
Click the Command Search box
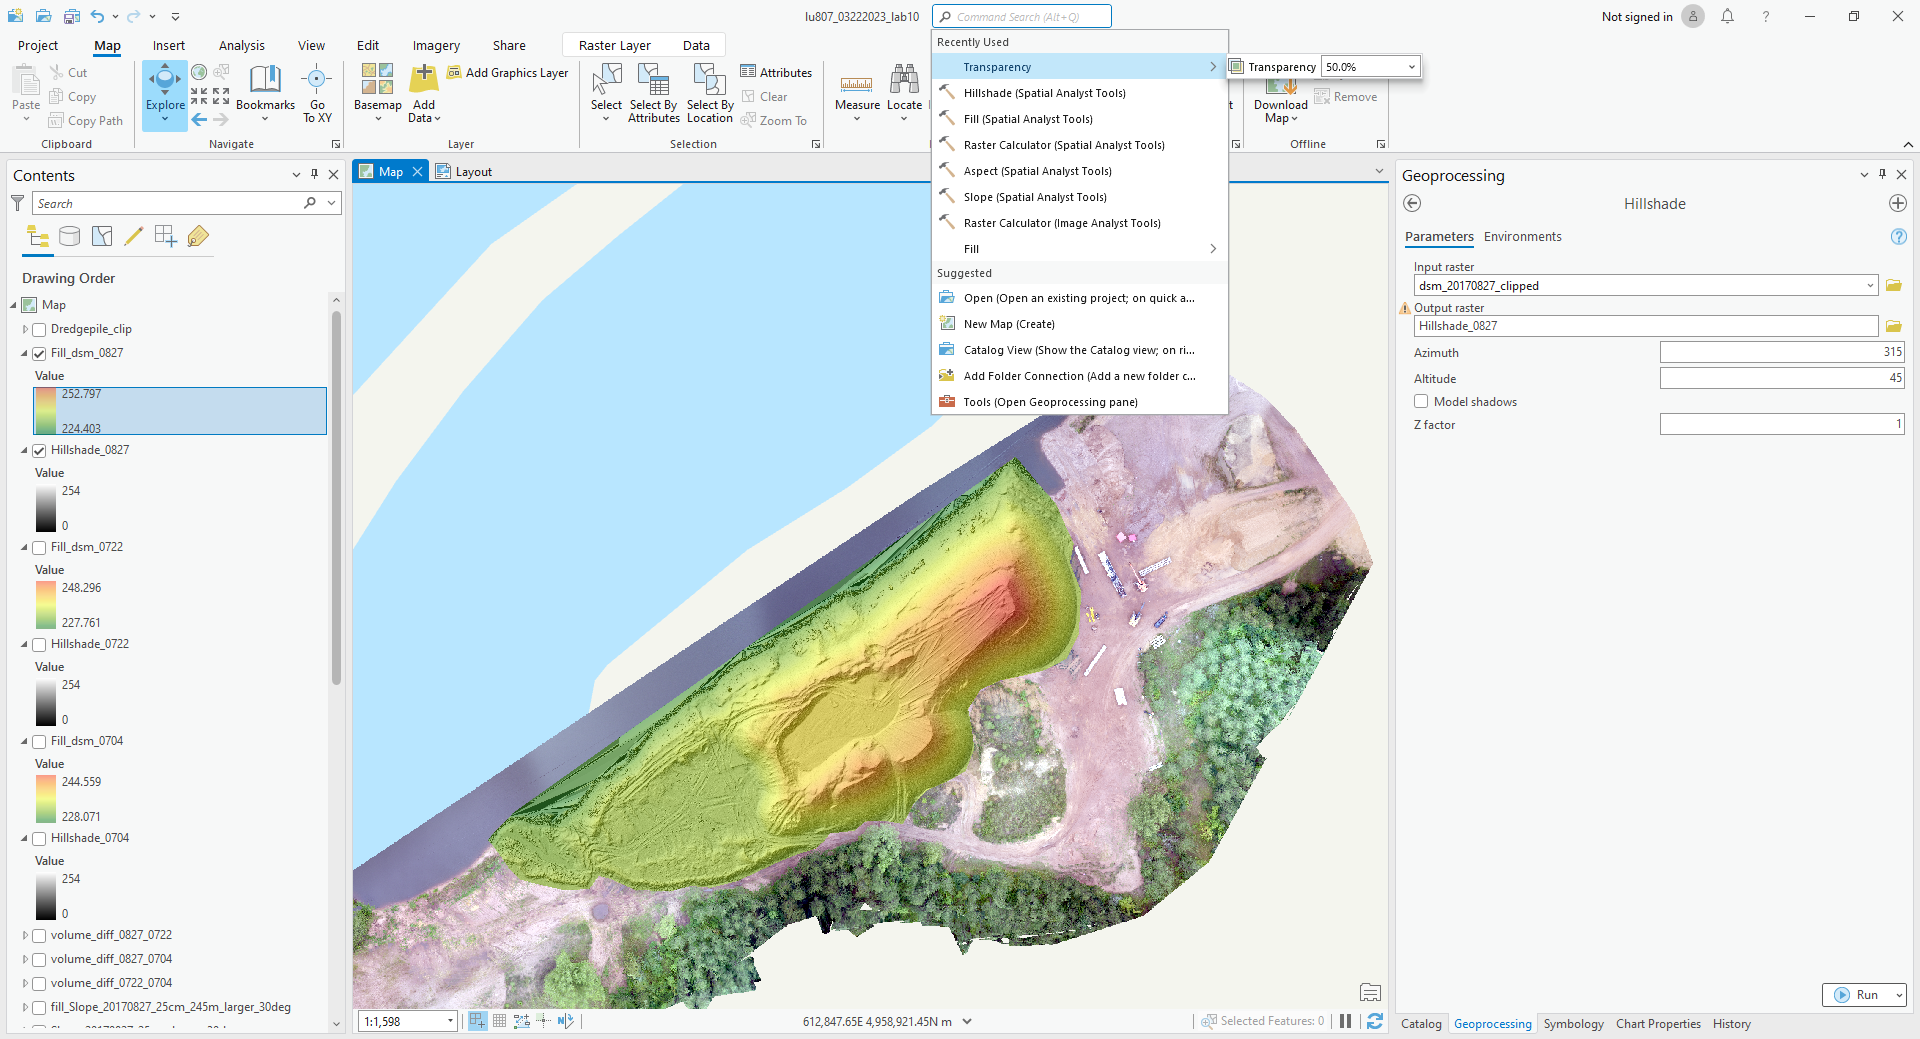click(x=1021, y=16)
